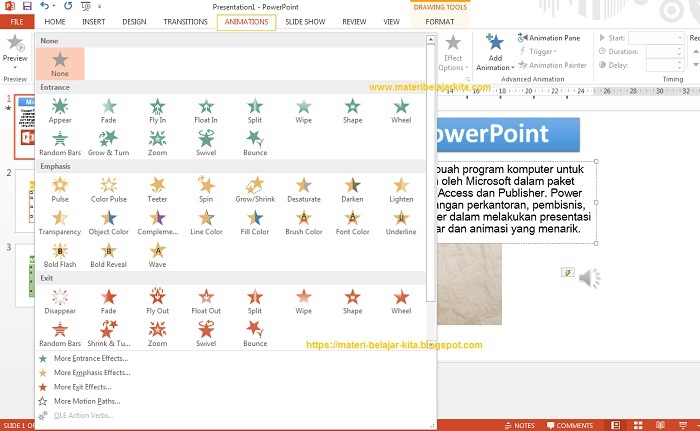This screenshot has width=700, height=431.
Task: Choose the Underline emphasis effect
Action: coord(401,223)
